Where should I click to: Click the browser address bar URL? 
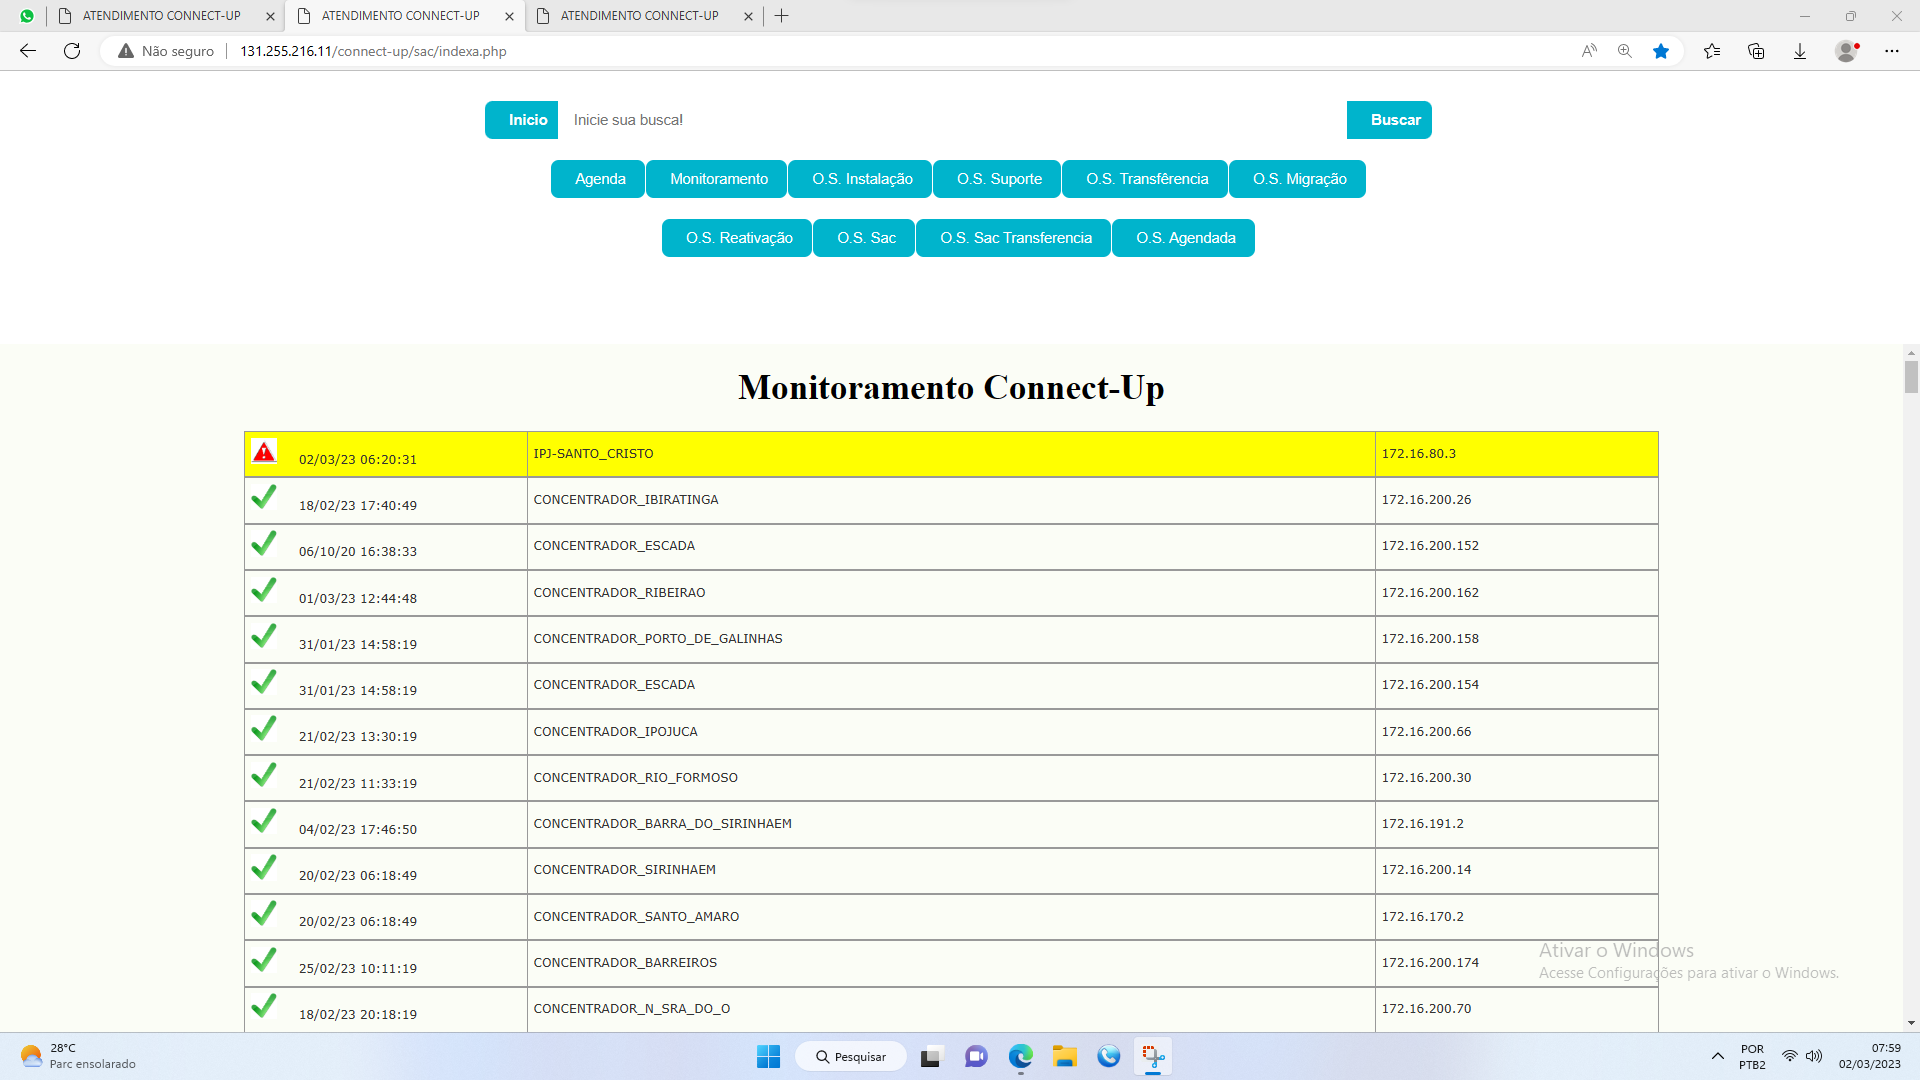pyautogui.click(x=373, y=51)
